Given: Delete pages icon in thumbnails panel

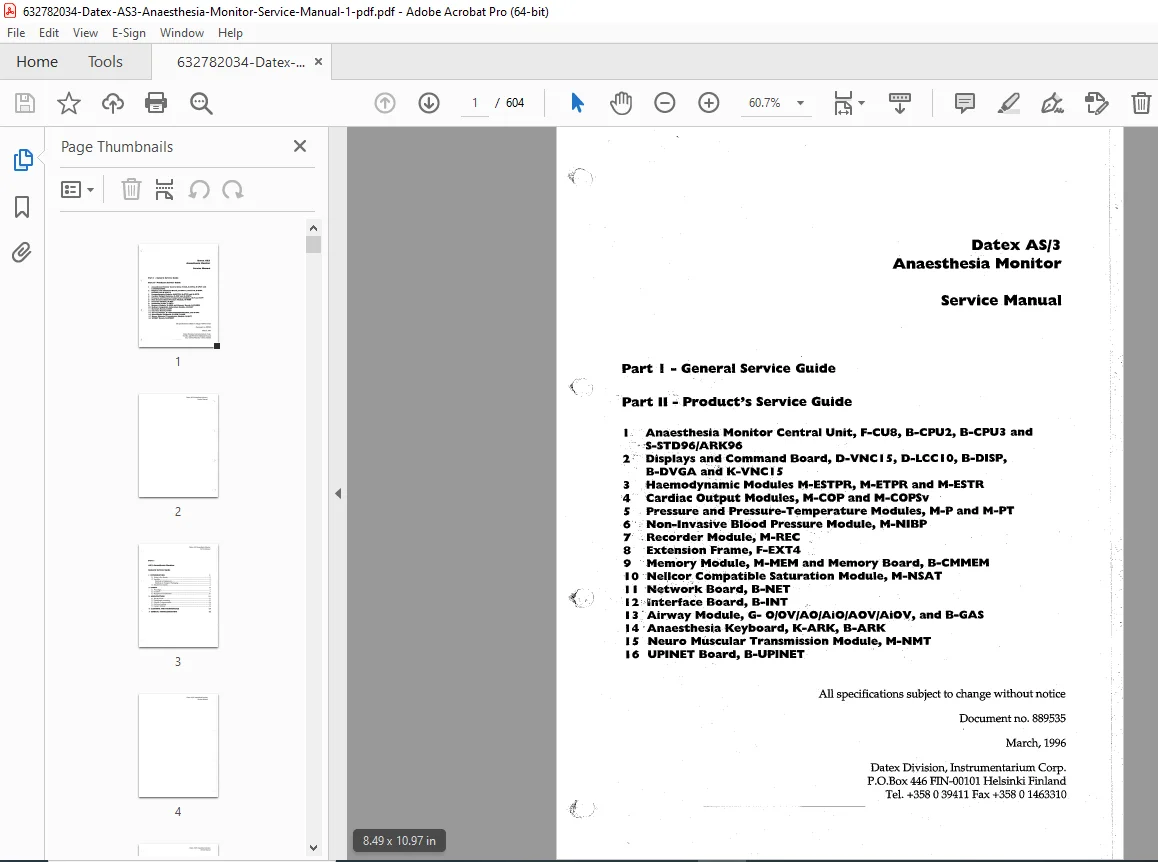Looking at the screenshot, I should [131, 190].
